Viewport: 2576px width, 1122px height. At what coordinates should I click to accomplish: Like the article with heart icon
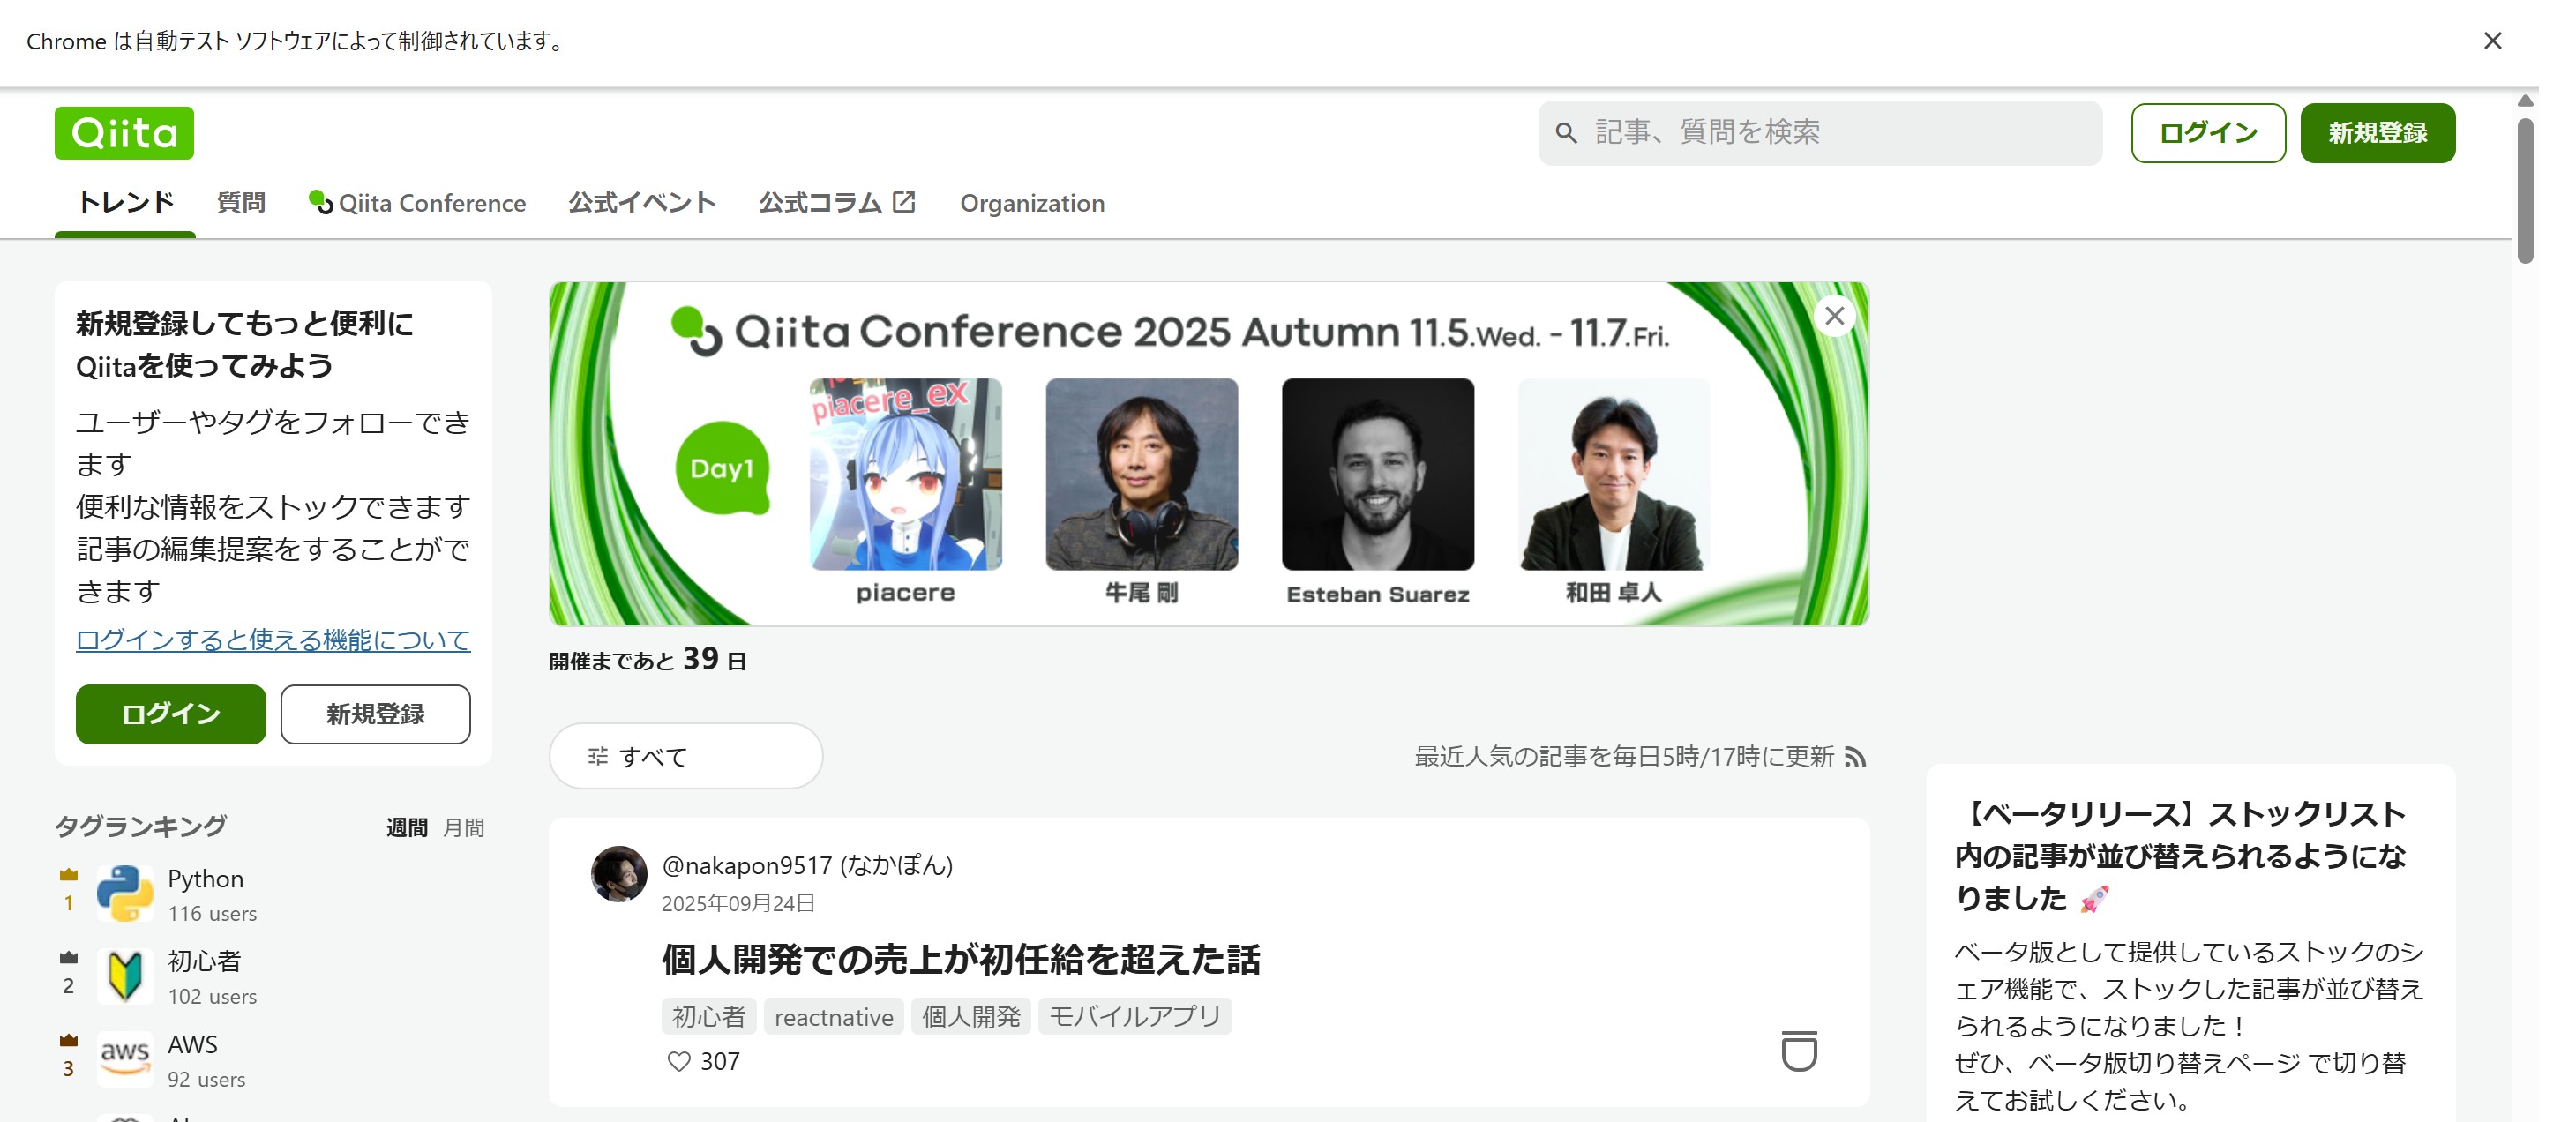click(x=679, y=1061)
